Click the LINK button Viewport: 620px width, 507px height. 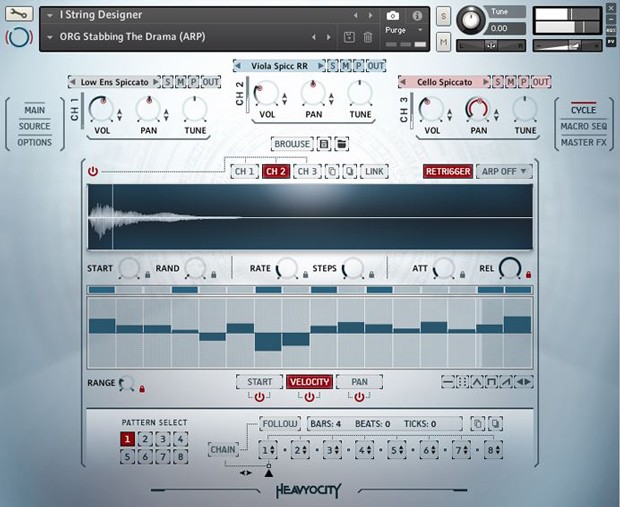click(374, 172)
